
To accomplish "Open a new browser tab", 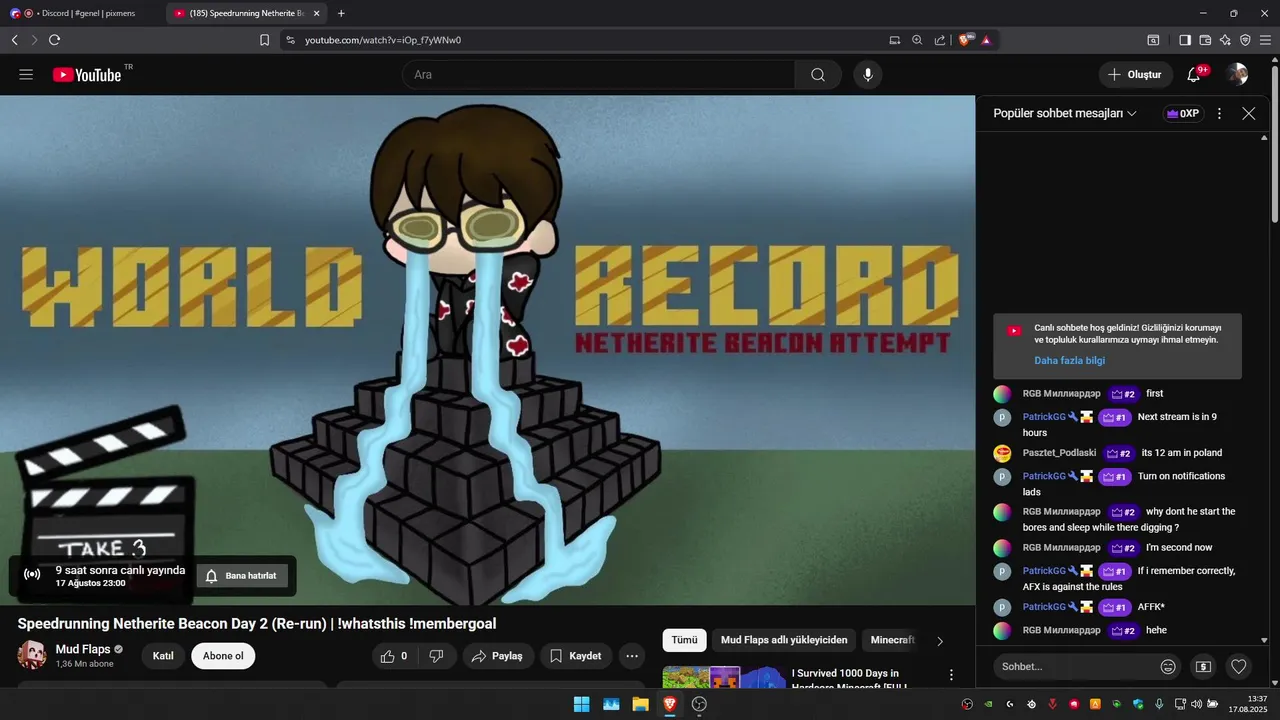I will point(341,13).
